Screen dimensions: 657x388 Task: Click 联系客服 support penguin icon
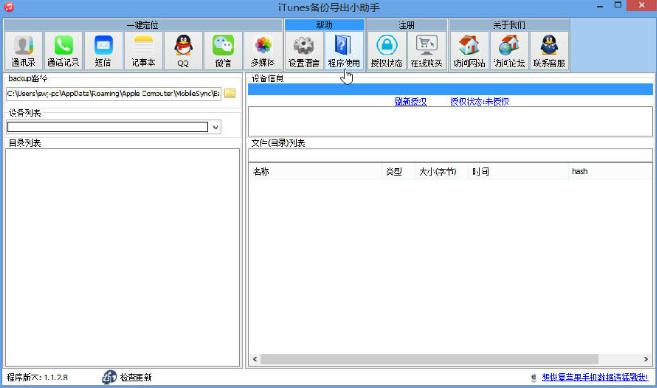(x=549, y=51)
